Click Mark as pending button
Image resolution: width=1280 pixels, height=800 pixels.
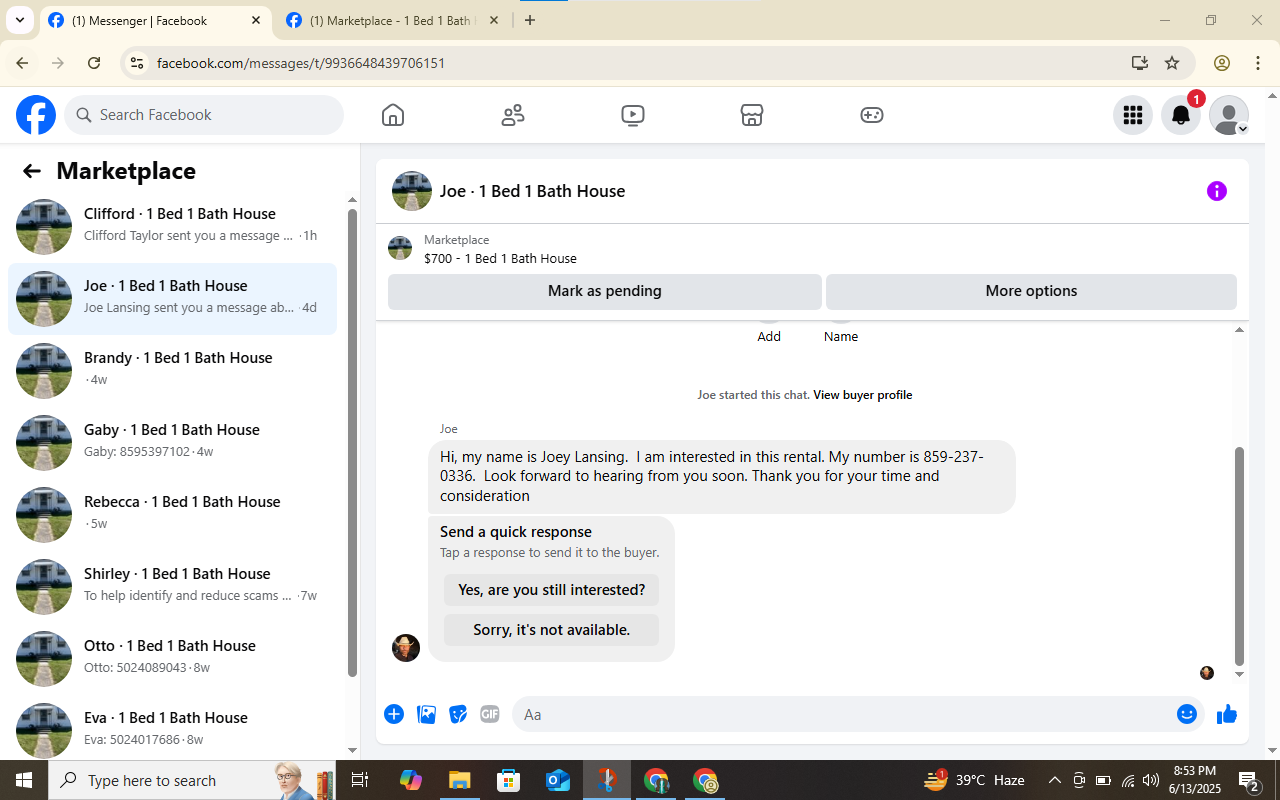click(605, 291)
